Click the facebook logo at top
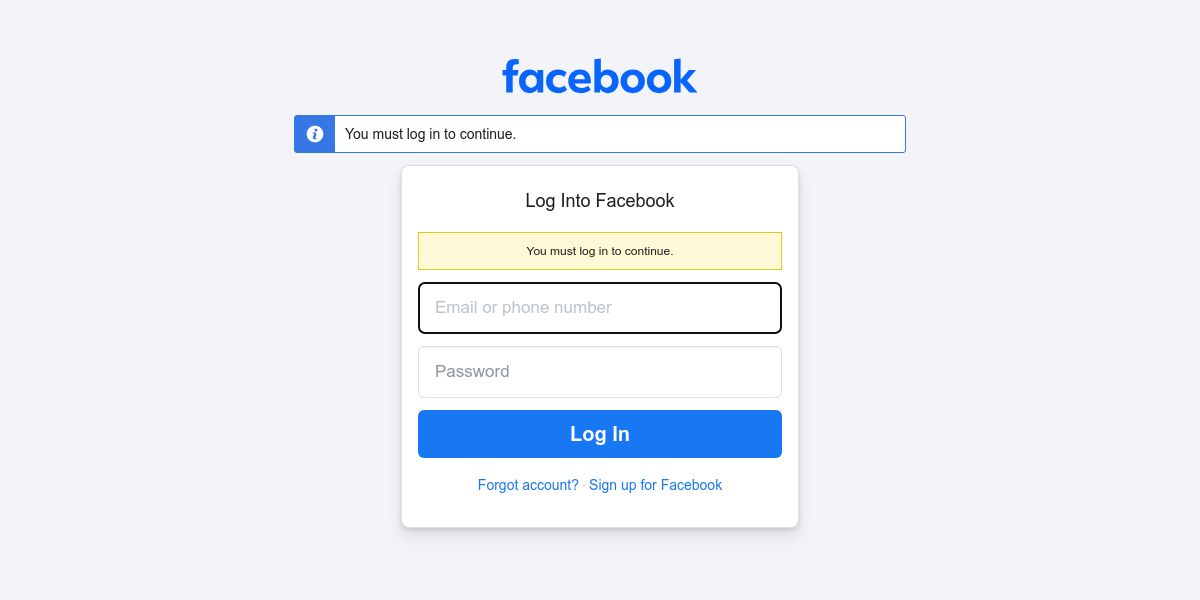Screen dimensions: 1200x600 coord(599,76)
